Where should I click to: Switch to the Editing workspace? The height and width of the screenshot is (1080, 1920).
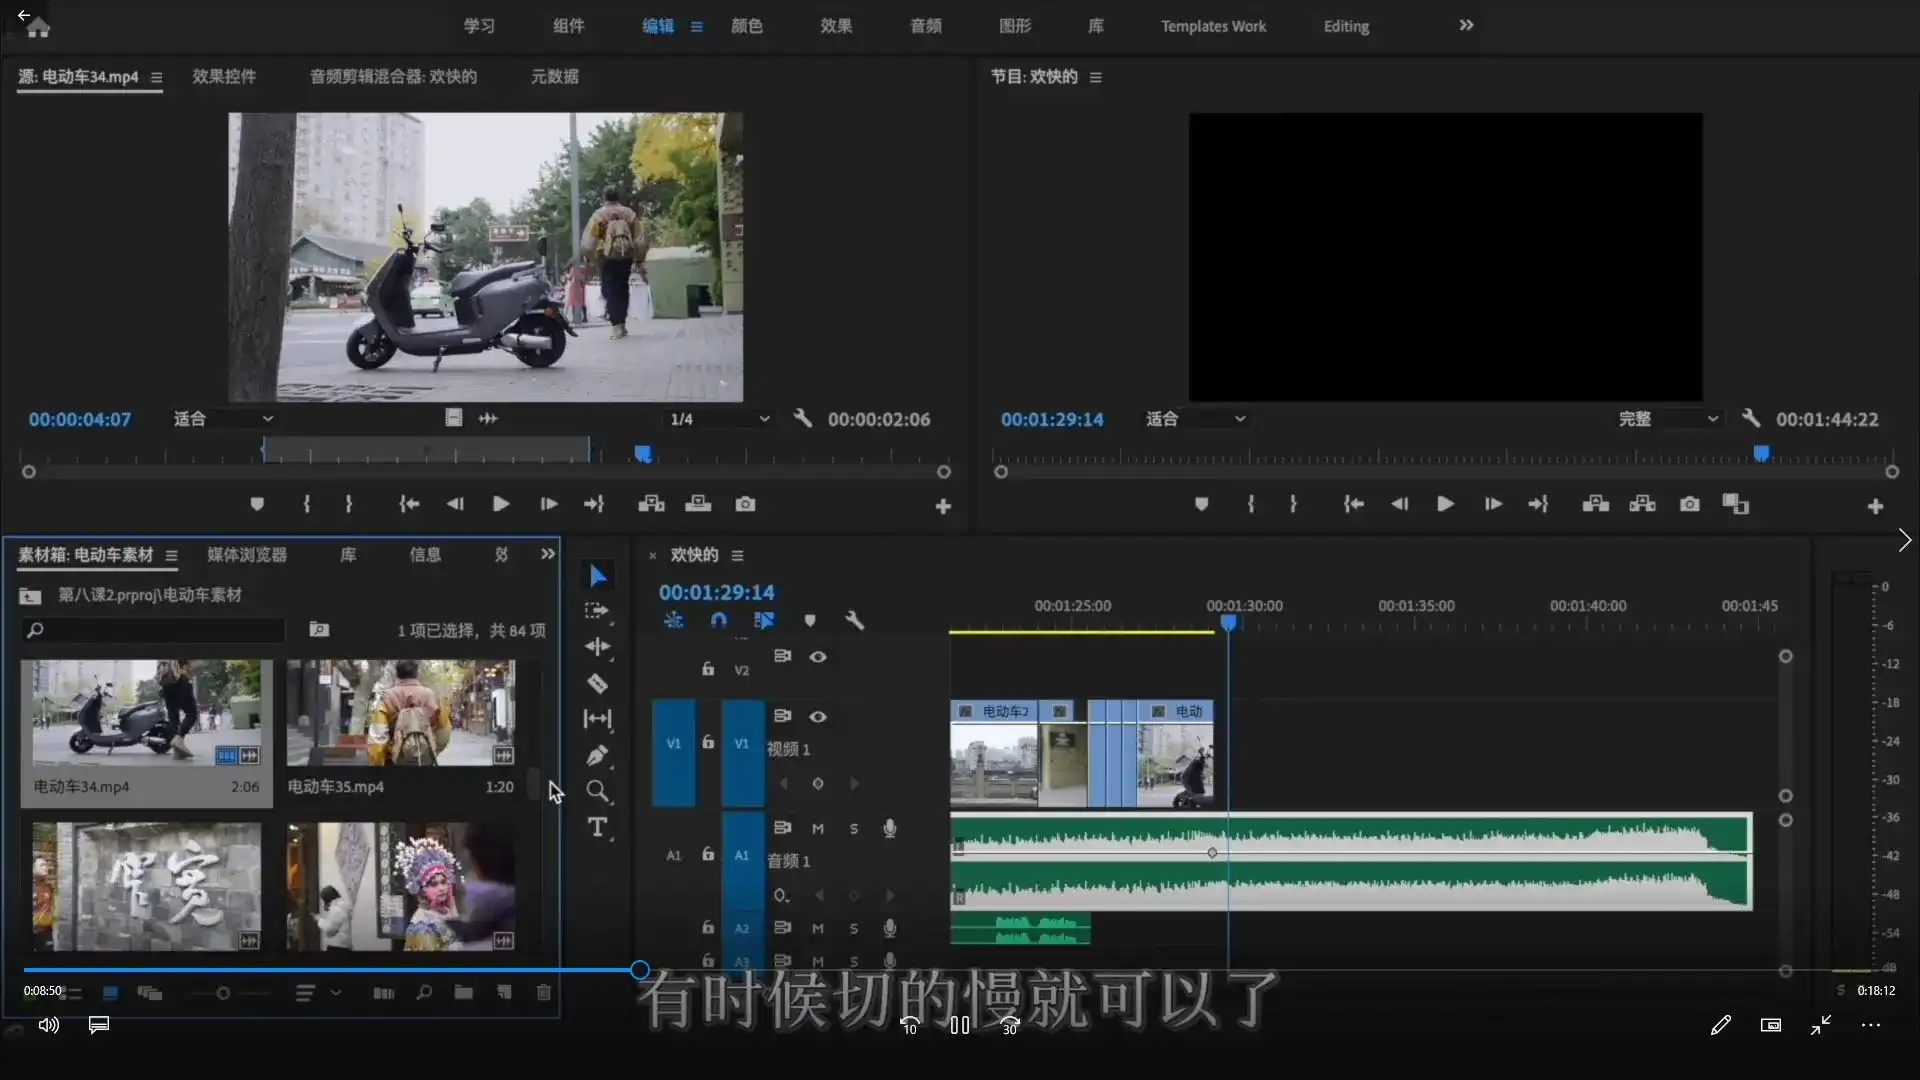click(x=1345, y=26)
